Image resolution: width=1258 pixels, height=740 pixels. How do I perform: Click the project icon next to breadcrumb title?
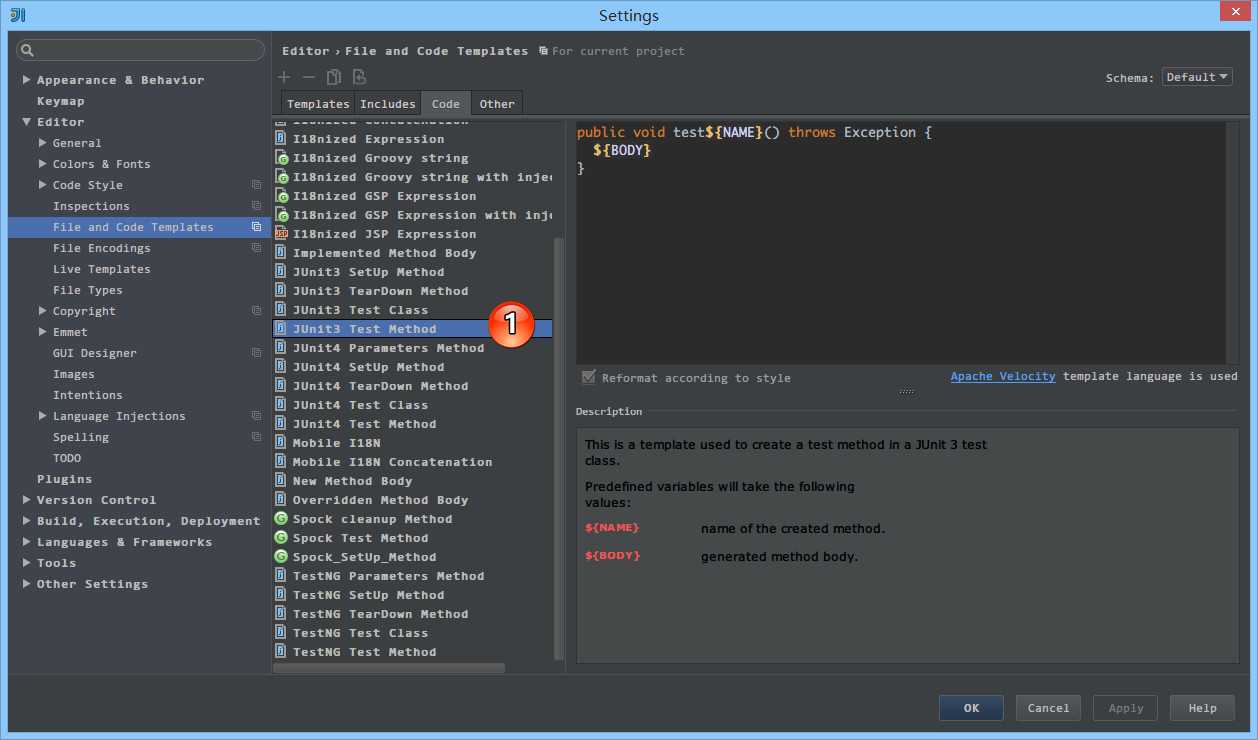(x=543, y=51)
